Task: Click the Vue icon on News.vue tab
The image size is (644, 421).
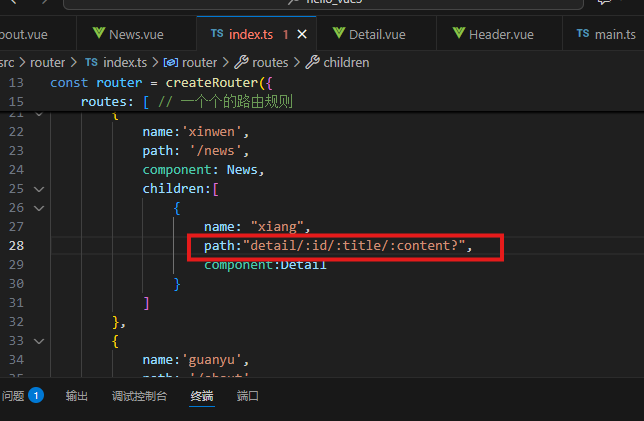Action: (99, 33)
